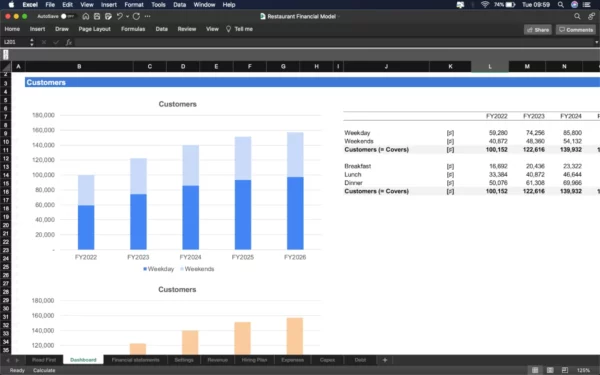
Task: Open the Formulas ribbon tab
Action: 133,29
